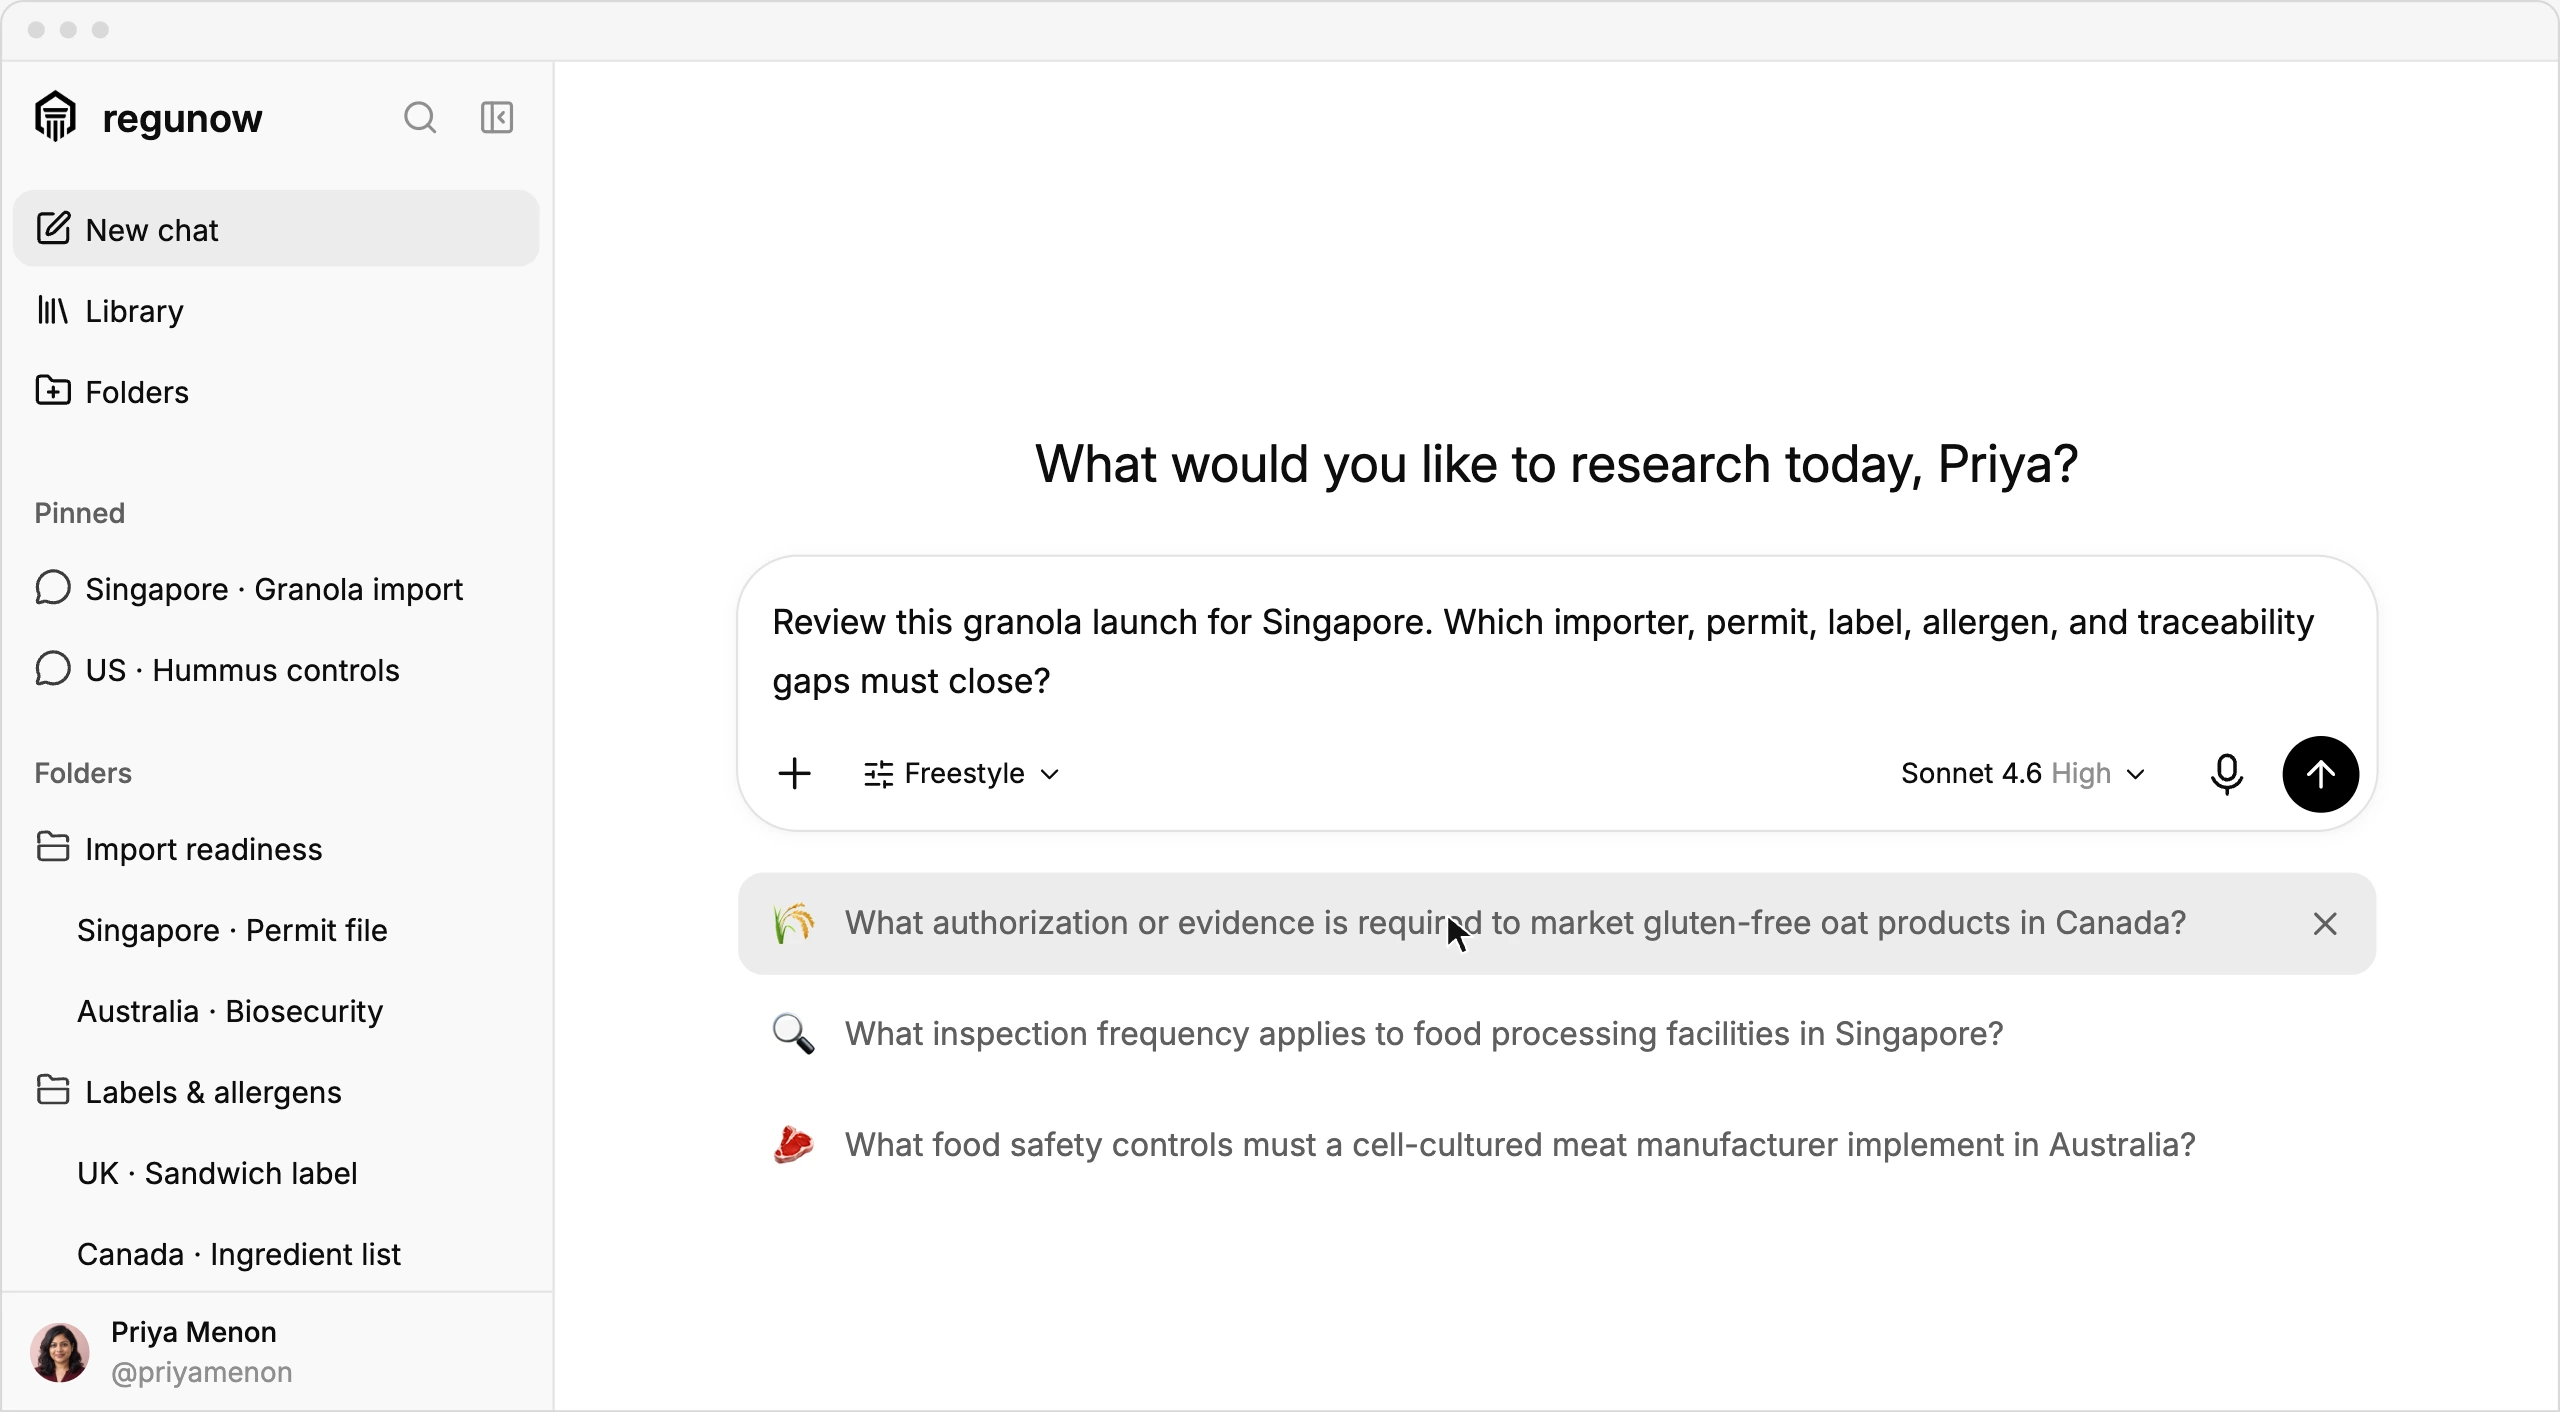Open pinned Singapore · Granola import chat
The image size is (2560, 1412).
click(276, 589)
